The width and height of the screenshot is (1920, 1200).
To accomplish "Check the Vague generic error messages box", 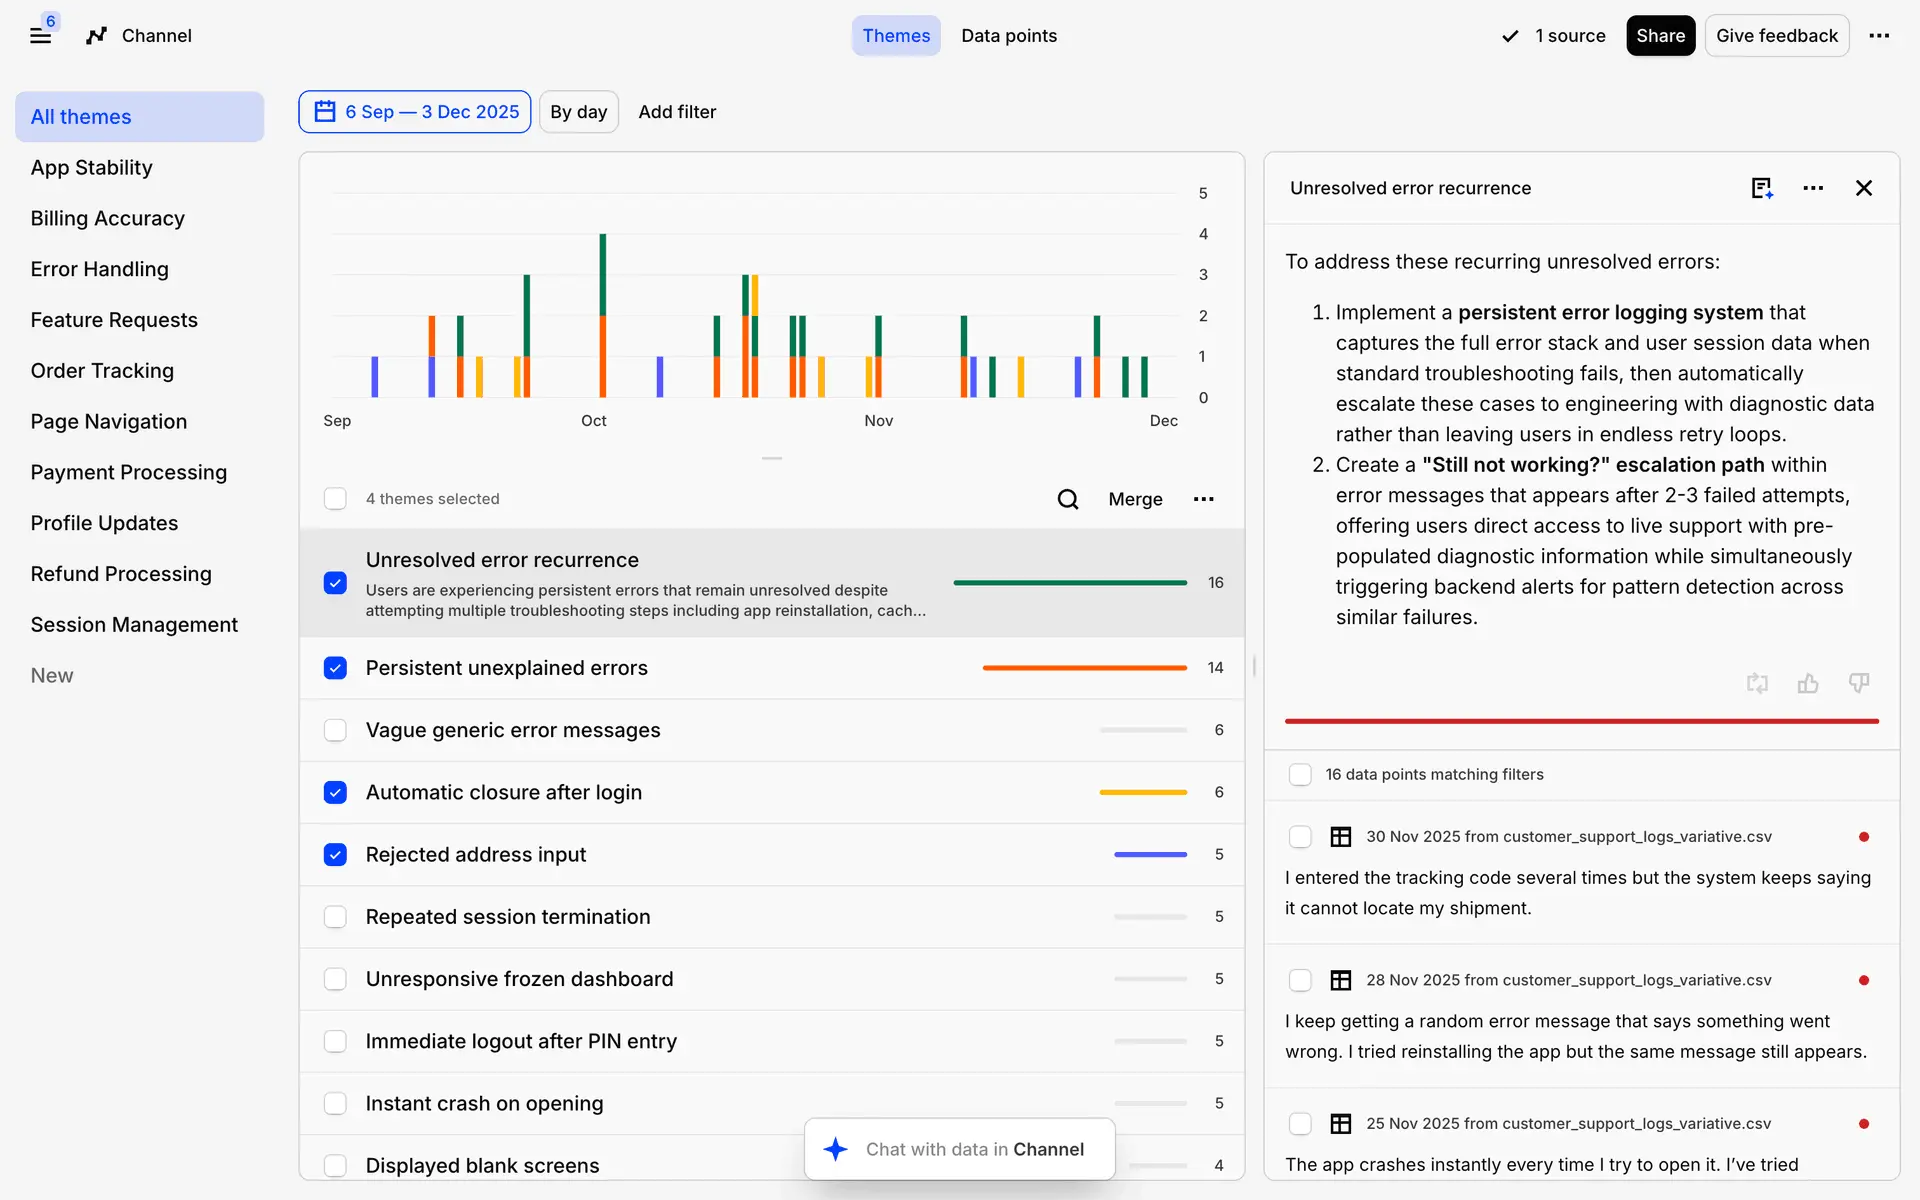I will click(x=335, y=730).
